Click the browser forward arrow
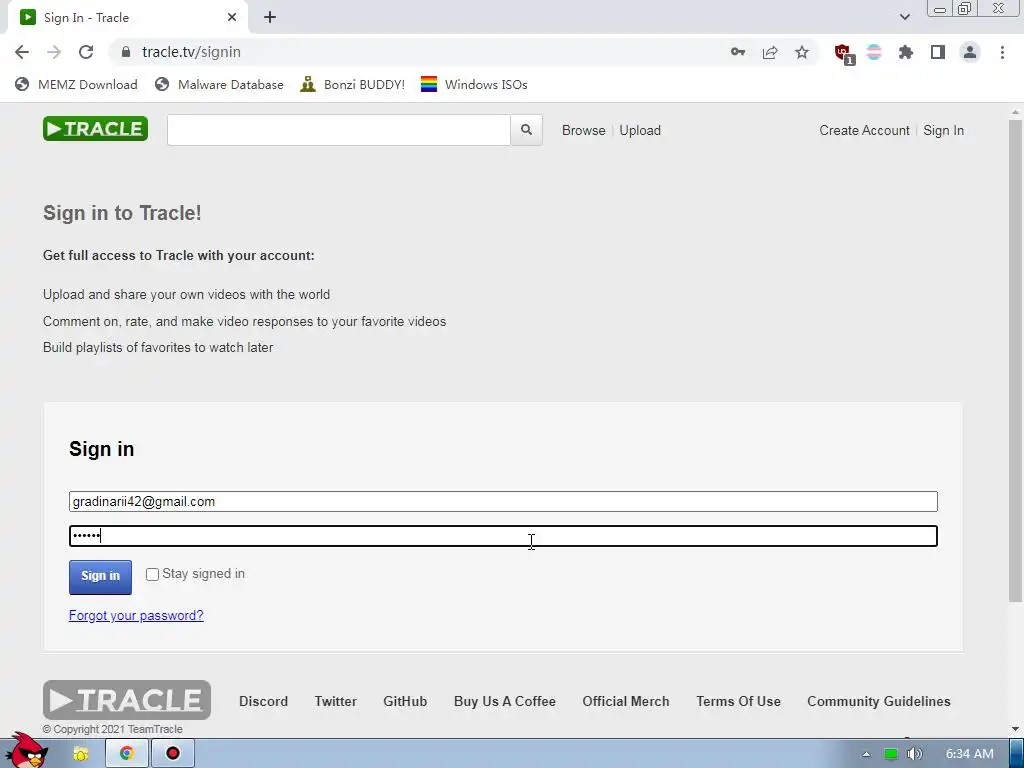Screen dimensions: 1024x768 54,52
